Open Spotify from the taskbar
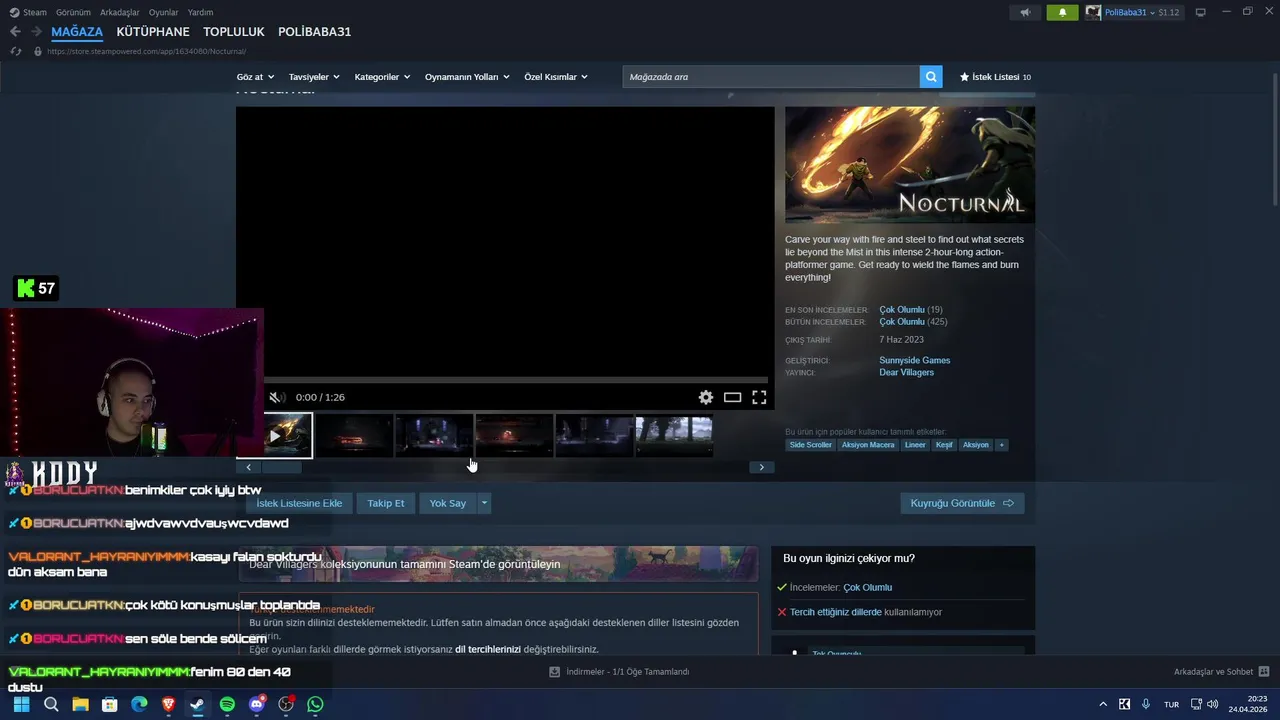This screenshot has height=720, width=1280. click(x=227, y=704)
